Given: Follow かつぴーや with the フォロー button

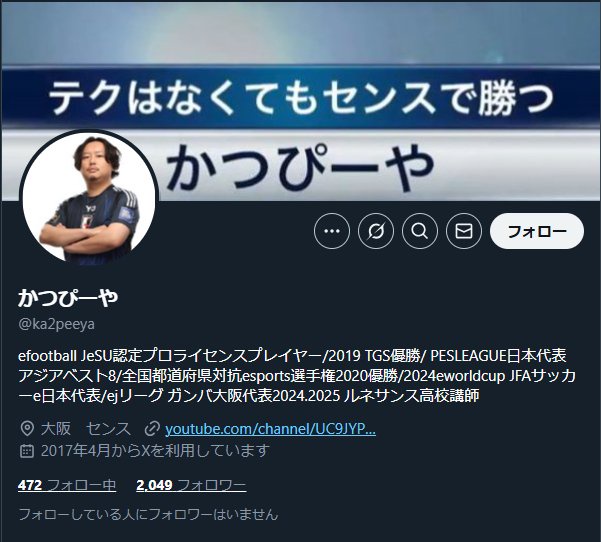Looking at the screenshot, I should click(537, 231).
